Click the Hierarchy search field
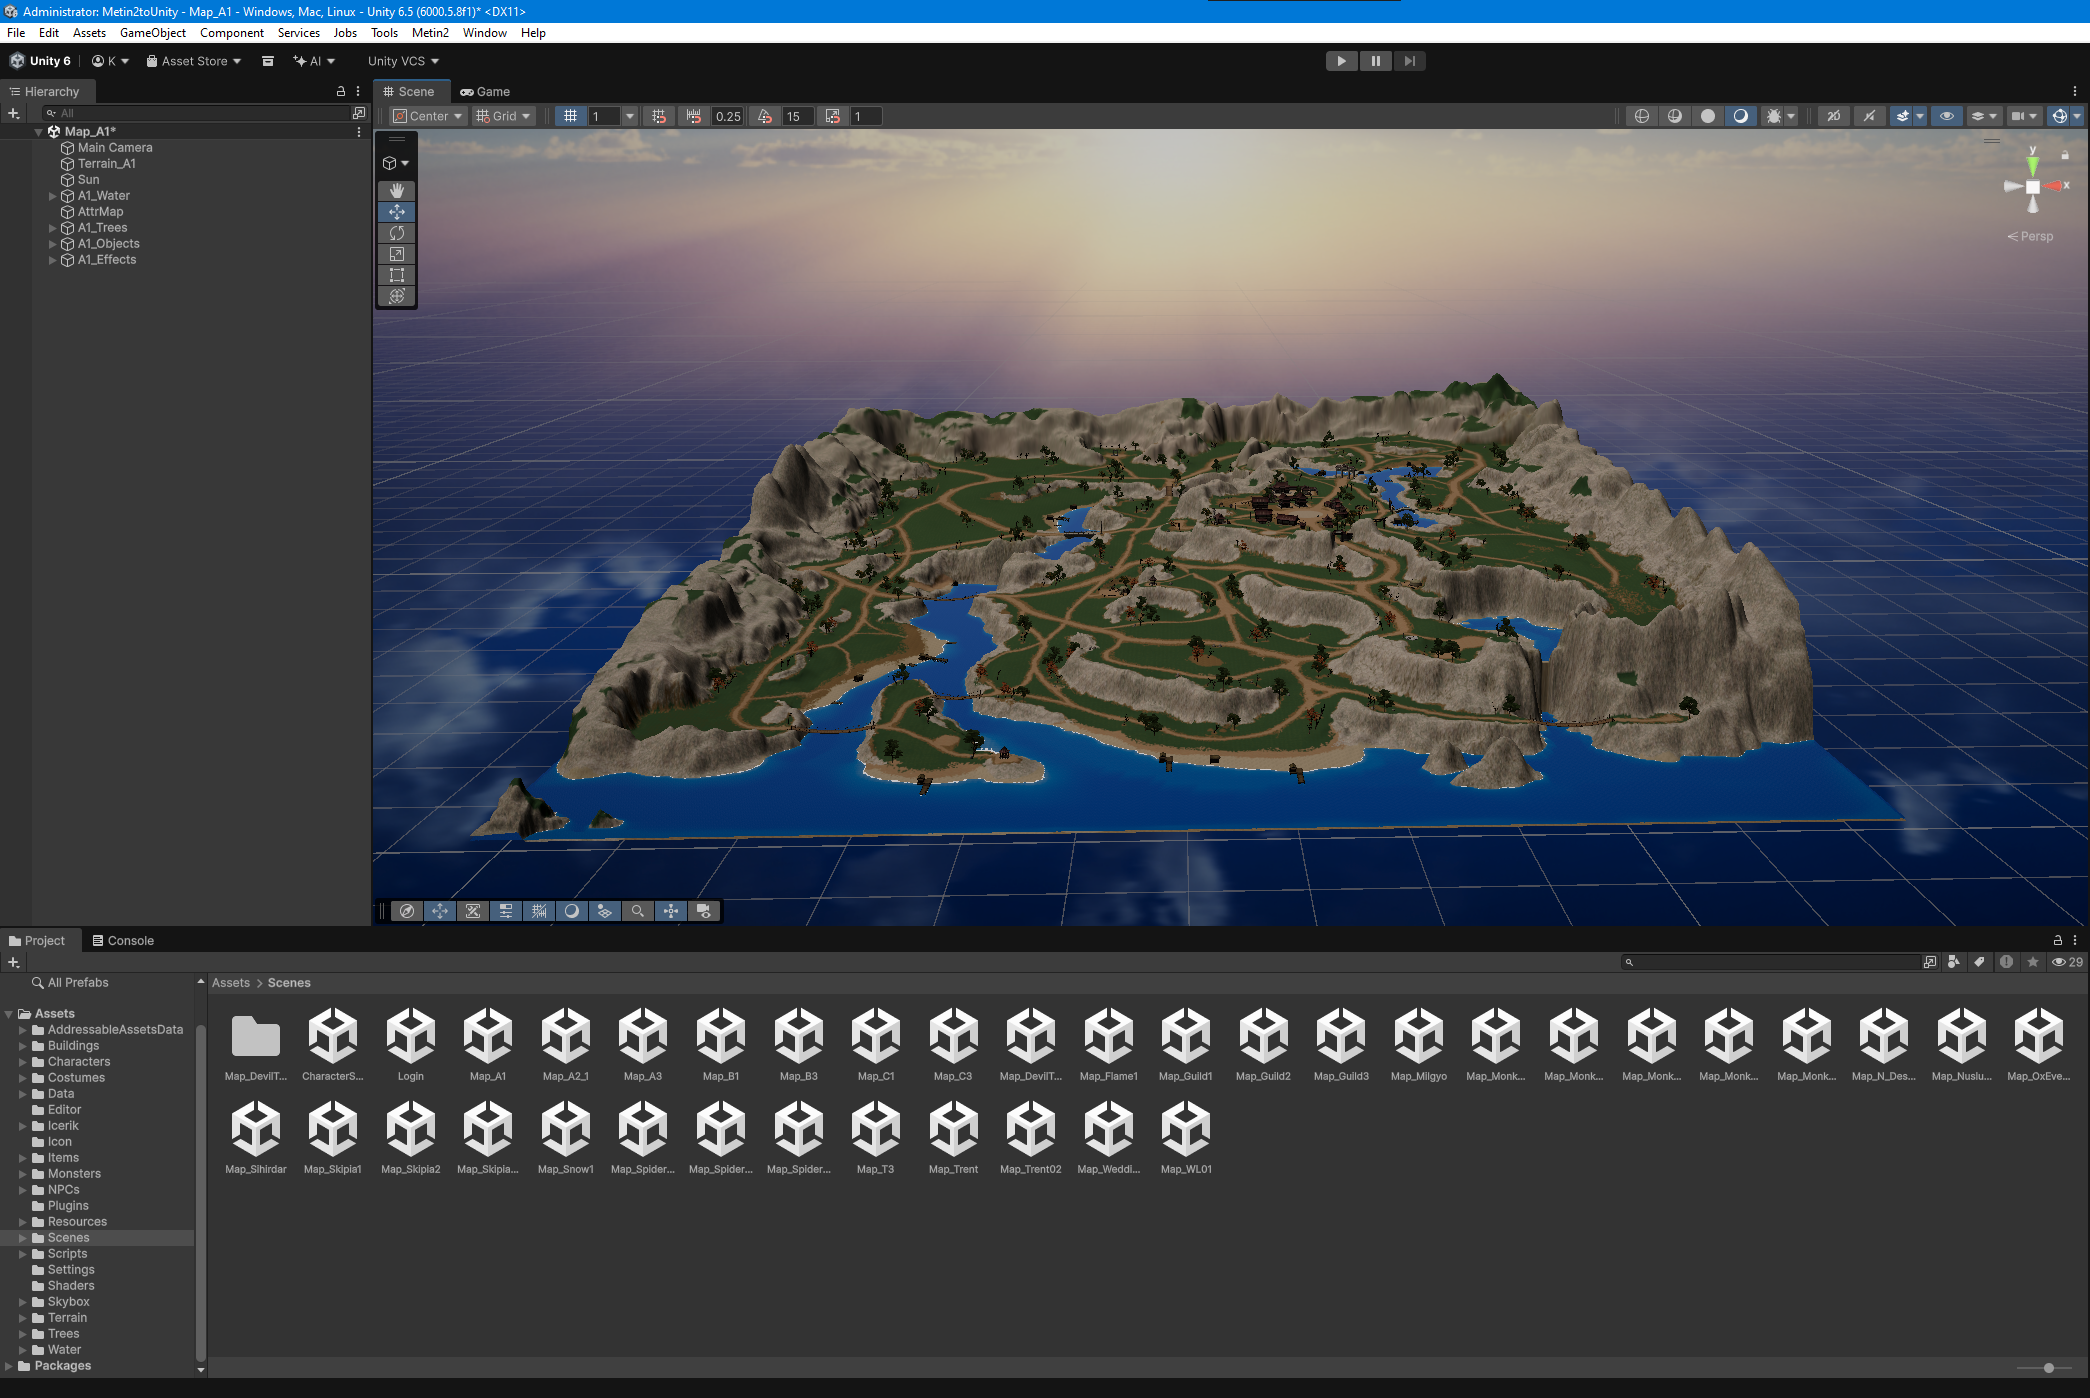This screenshot has height=1398, width=2090. click(x=196, y=113)
